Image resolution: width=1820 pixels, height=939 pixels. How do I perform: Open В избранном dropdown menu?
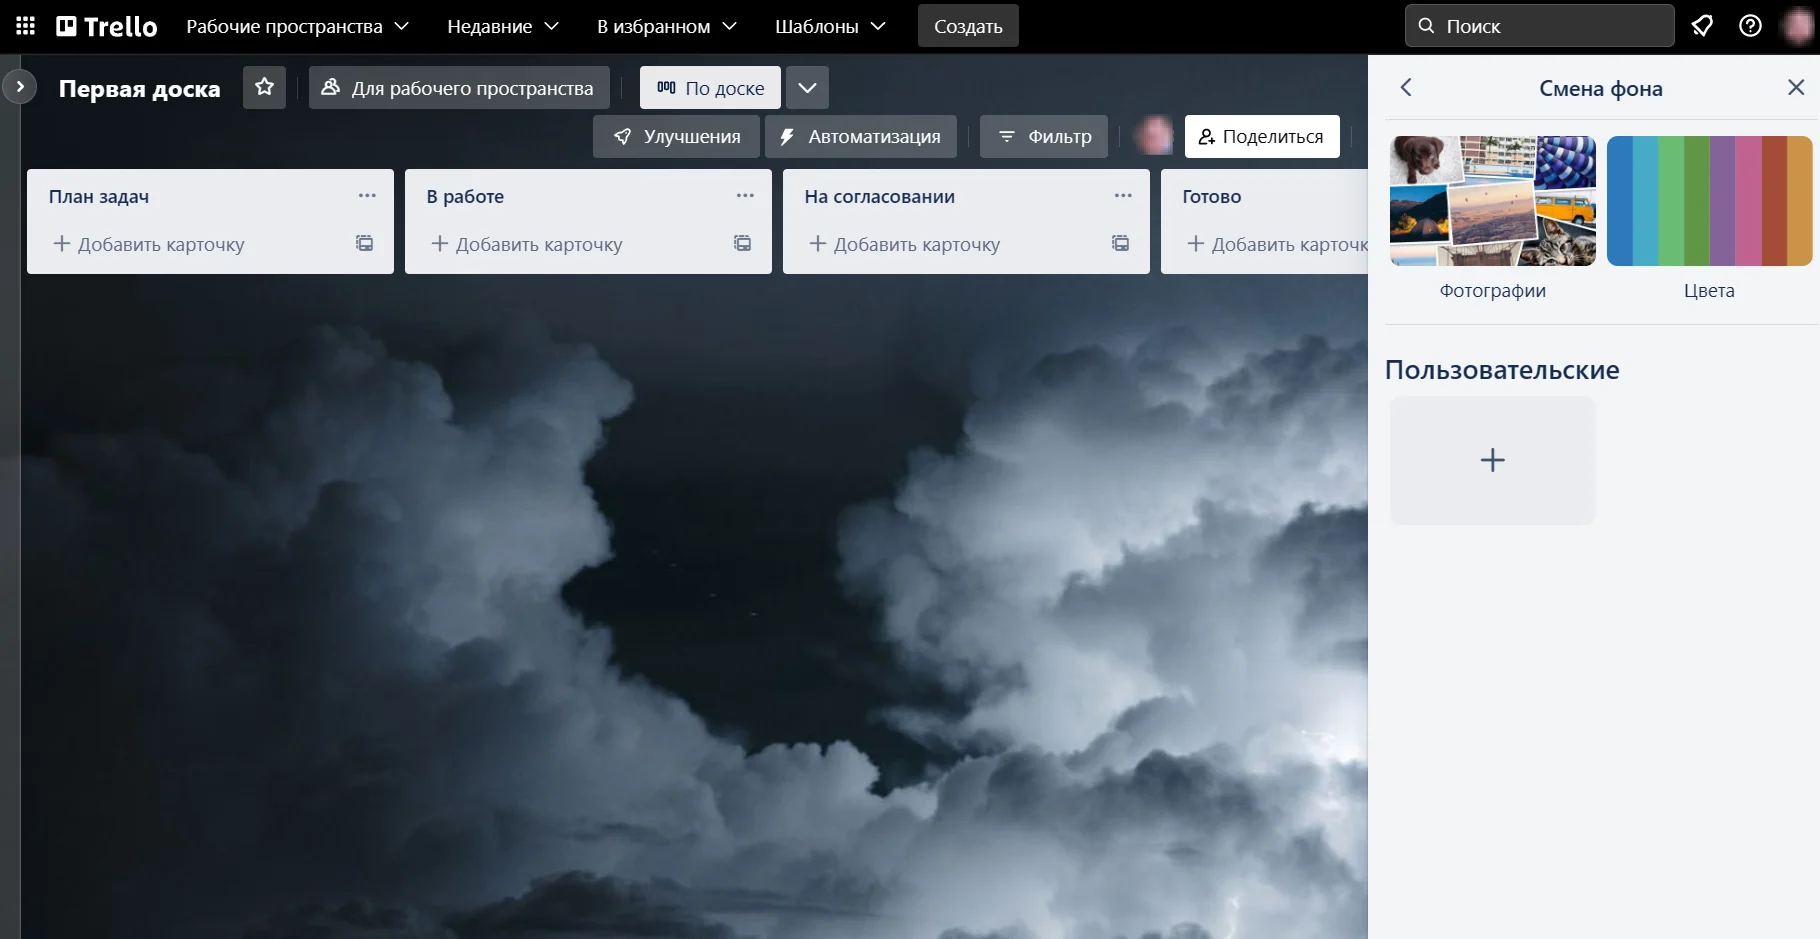coord(666,26)
